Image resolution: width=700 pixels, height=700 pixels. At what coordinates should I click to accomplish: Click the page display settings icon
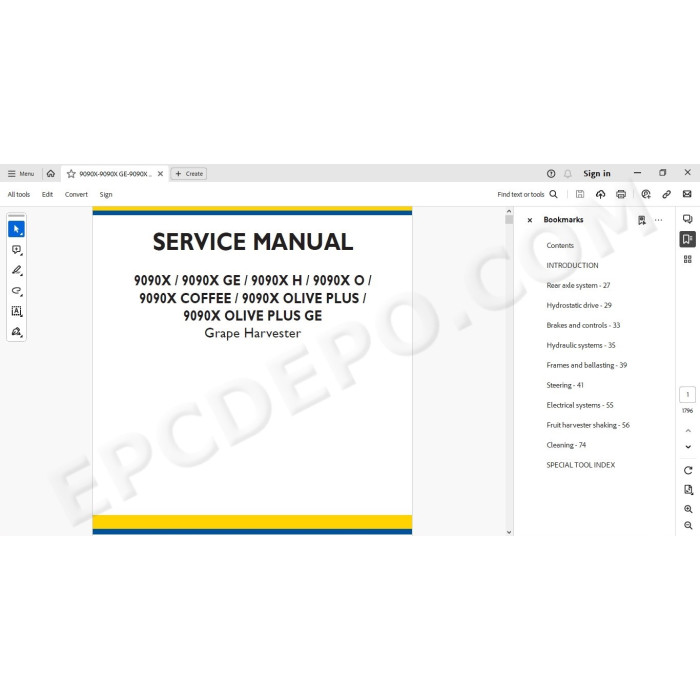tap(688, 490)
